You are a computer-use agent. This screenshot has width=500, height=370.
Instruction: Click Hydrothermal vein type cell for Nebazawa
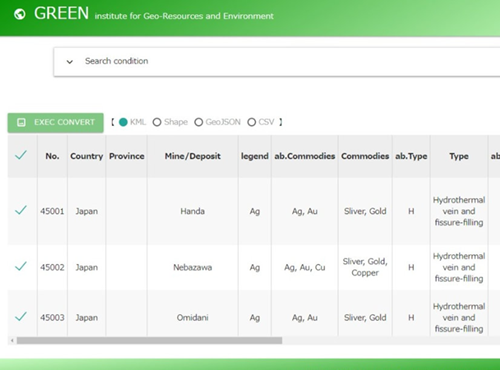click(459, 267)
